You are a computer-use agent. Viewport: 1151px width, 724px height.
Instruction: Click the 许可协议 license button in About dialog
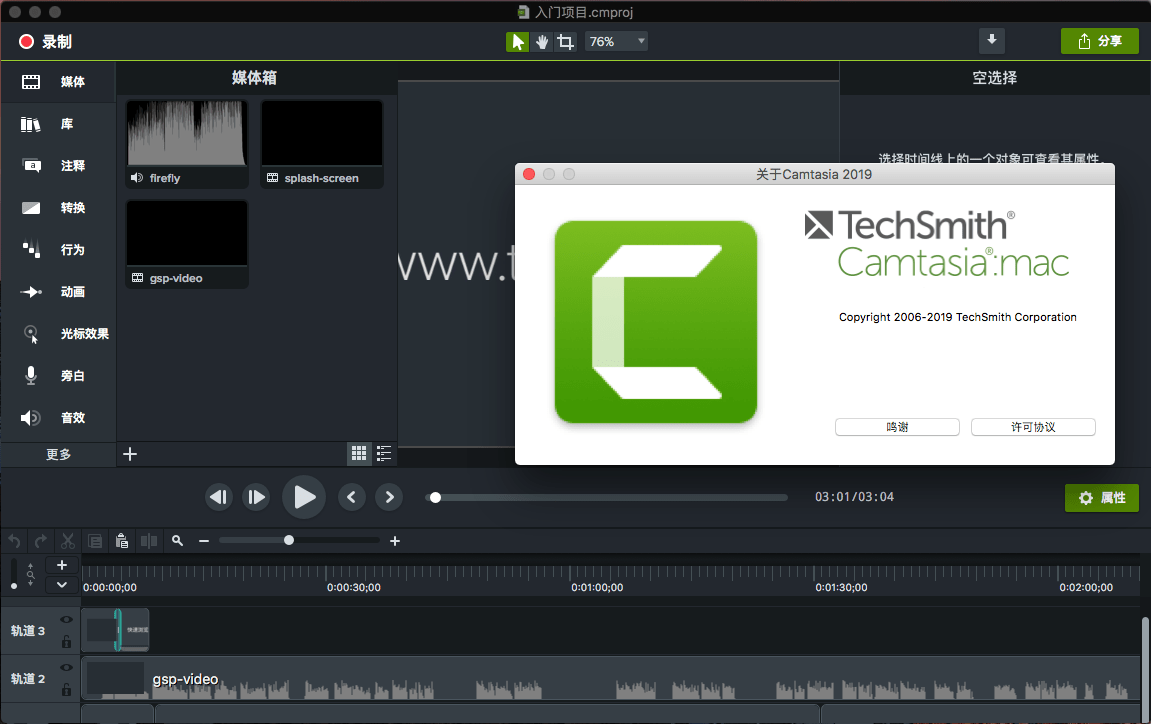tap(1033, 427)
